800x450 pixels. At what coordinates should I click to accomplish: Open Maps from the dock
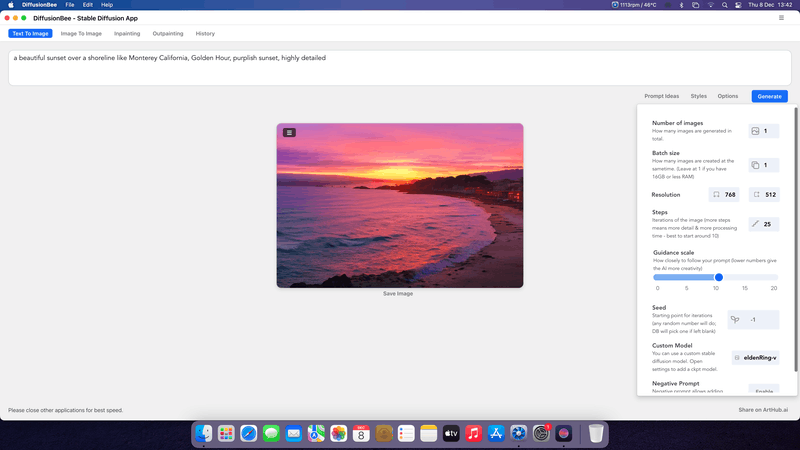tap(316, 434)
